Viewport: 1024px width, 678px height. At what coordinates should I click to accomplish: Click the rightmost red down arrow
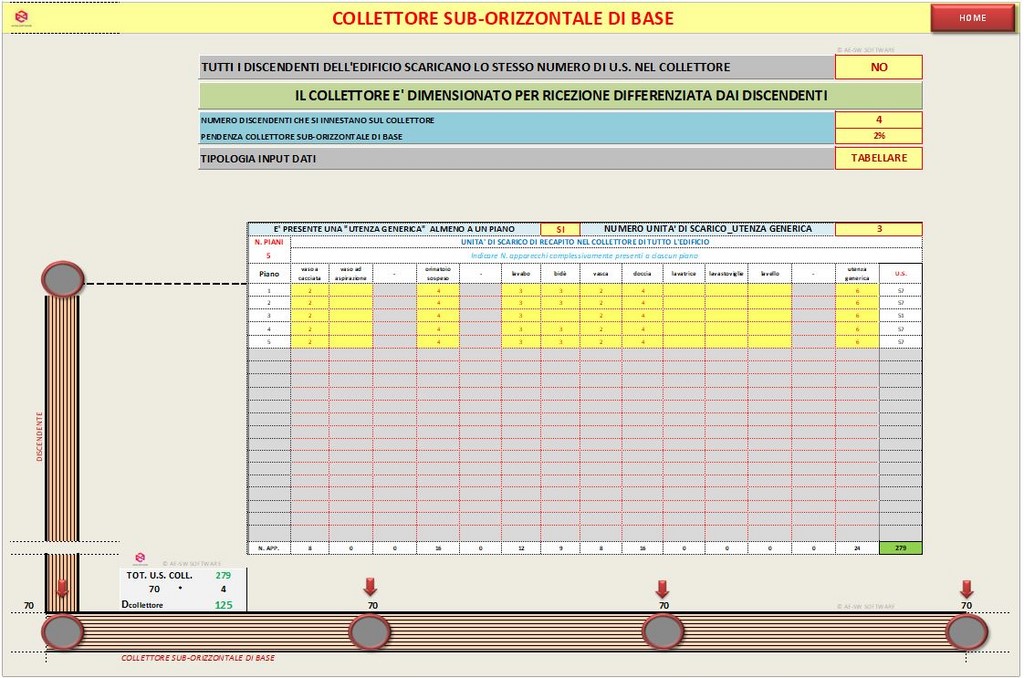point(966,587)
